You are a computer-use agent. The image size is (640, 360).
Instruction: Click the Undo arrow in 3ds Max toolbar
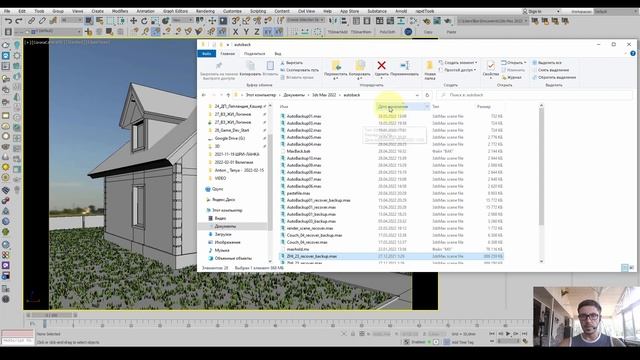(x=8, y=21)
